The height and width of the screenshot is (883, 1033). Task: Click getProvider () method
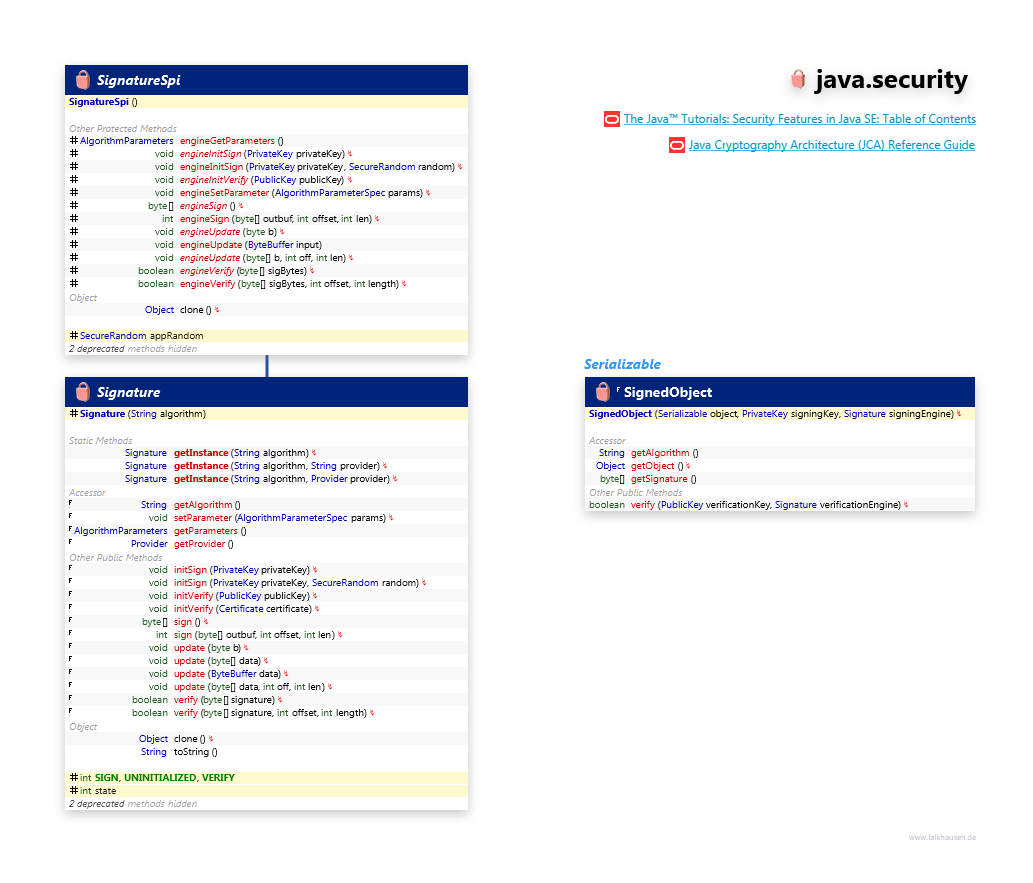tap(204, 544)
